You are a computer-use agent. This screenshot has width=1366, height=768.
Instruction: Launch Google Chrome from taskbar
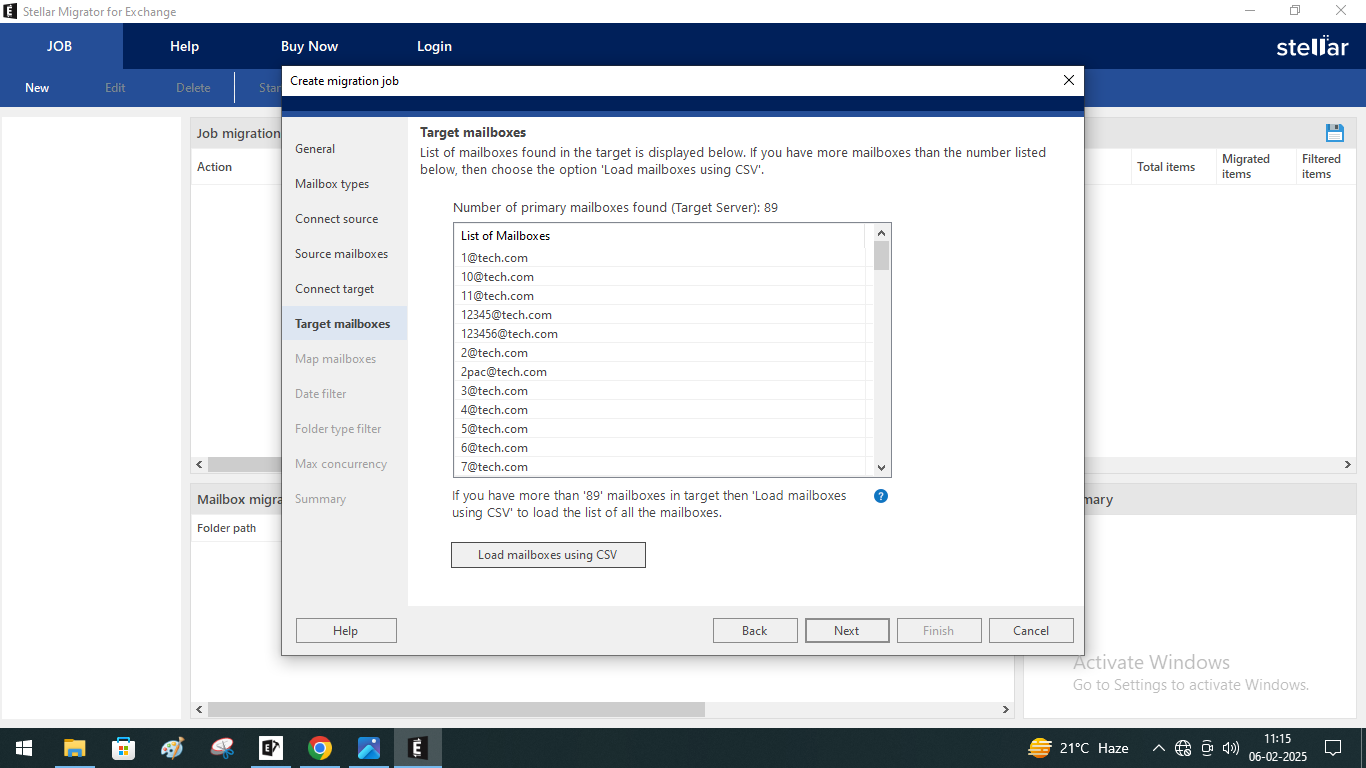point(320,748)
